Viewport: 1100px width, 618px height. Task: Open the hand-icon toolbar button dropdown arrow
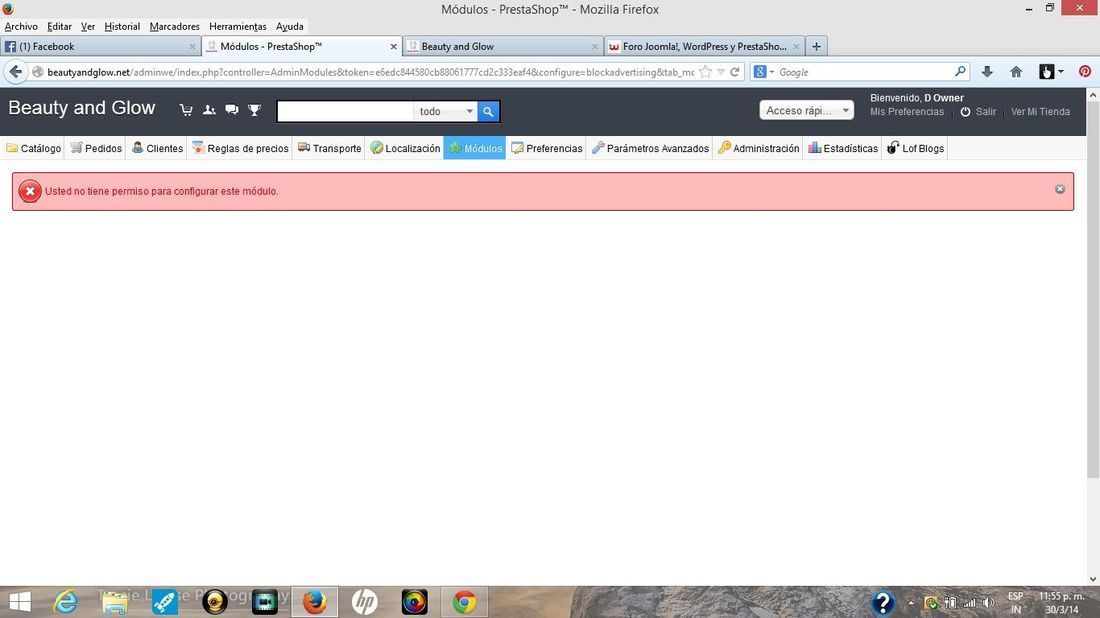[x=1061, y=72]
